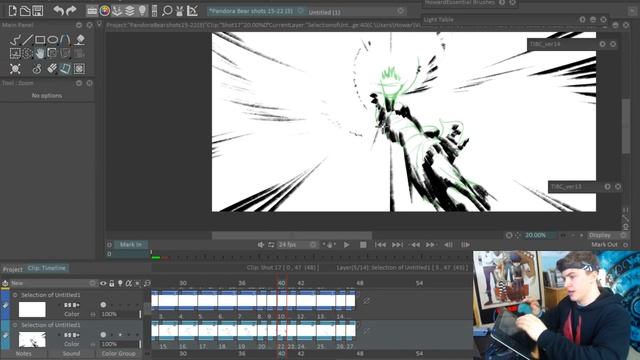Open the magnifier search icon in the top toolbar

[x=167, y=11]
